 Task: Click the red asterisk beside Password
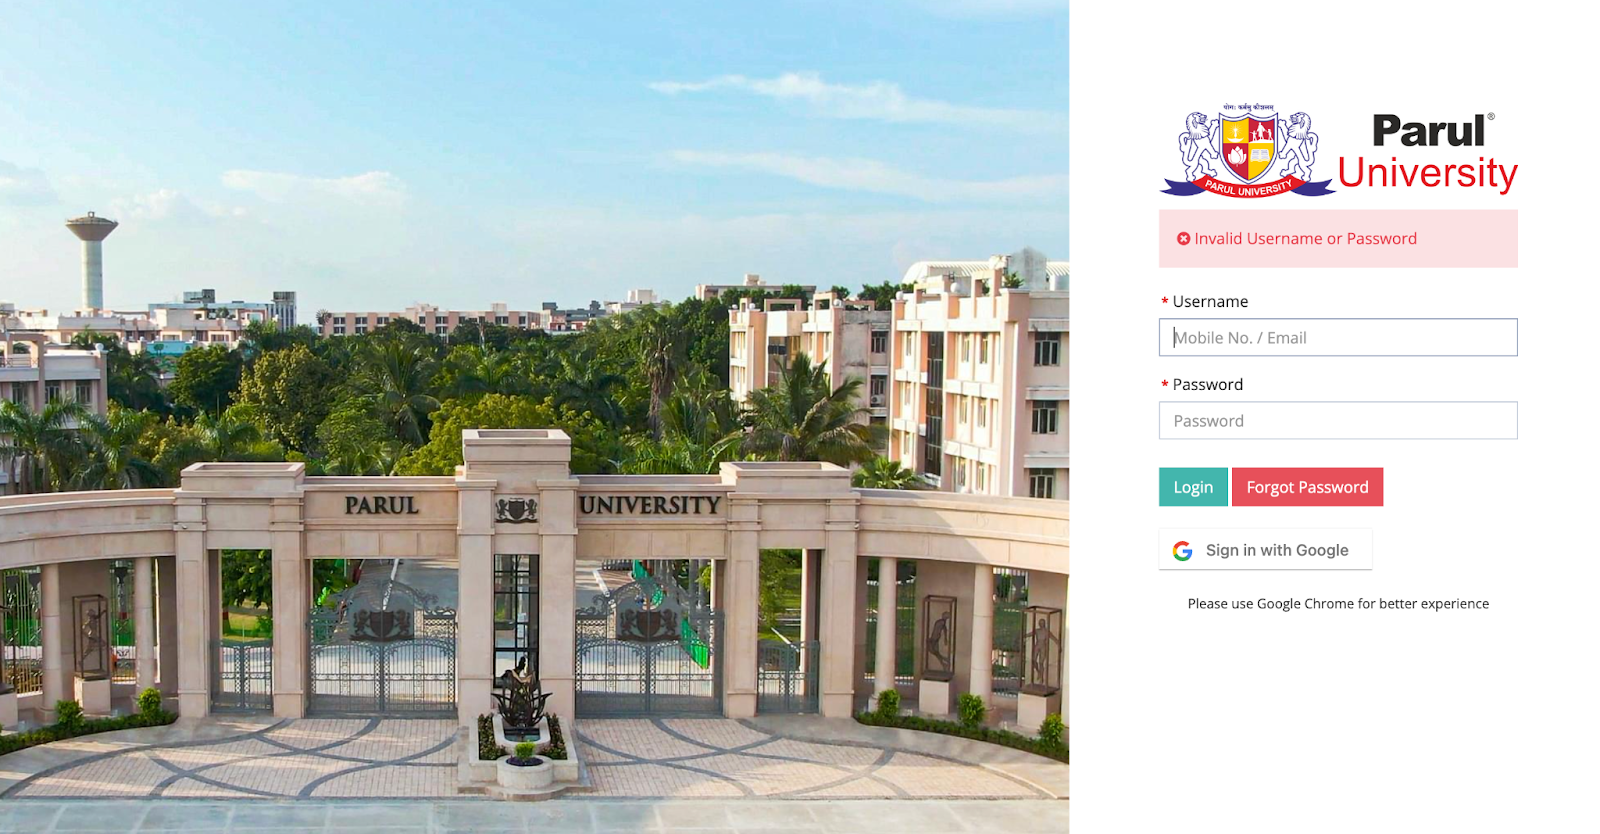pos(1164,385)
